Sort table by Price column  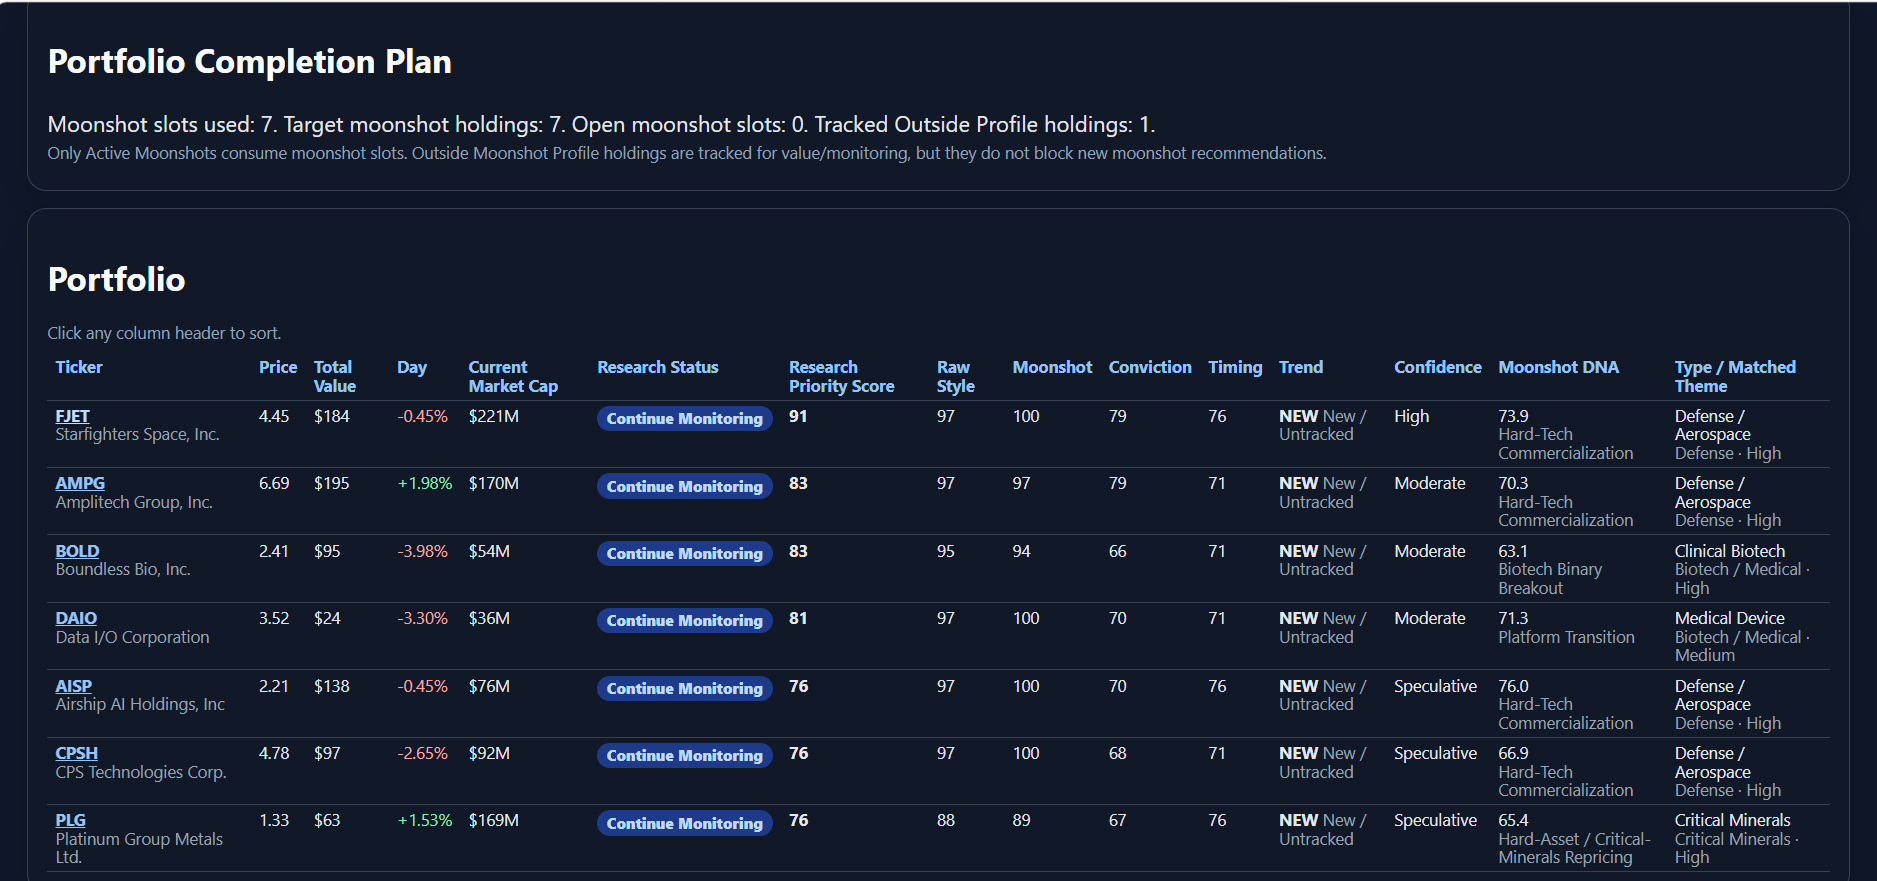[278, 367]
